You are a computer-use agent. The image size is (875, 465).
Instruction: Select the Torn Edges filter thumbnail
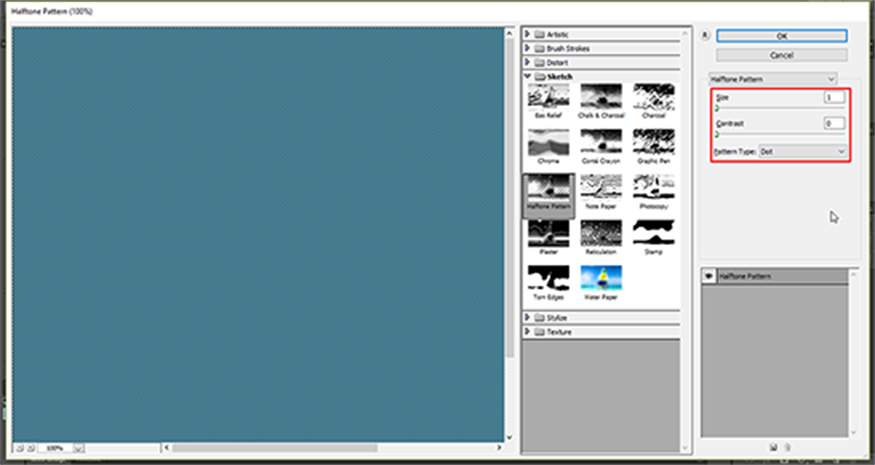[549, 278]
